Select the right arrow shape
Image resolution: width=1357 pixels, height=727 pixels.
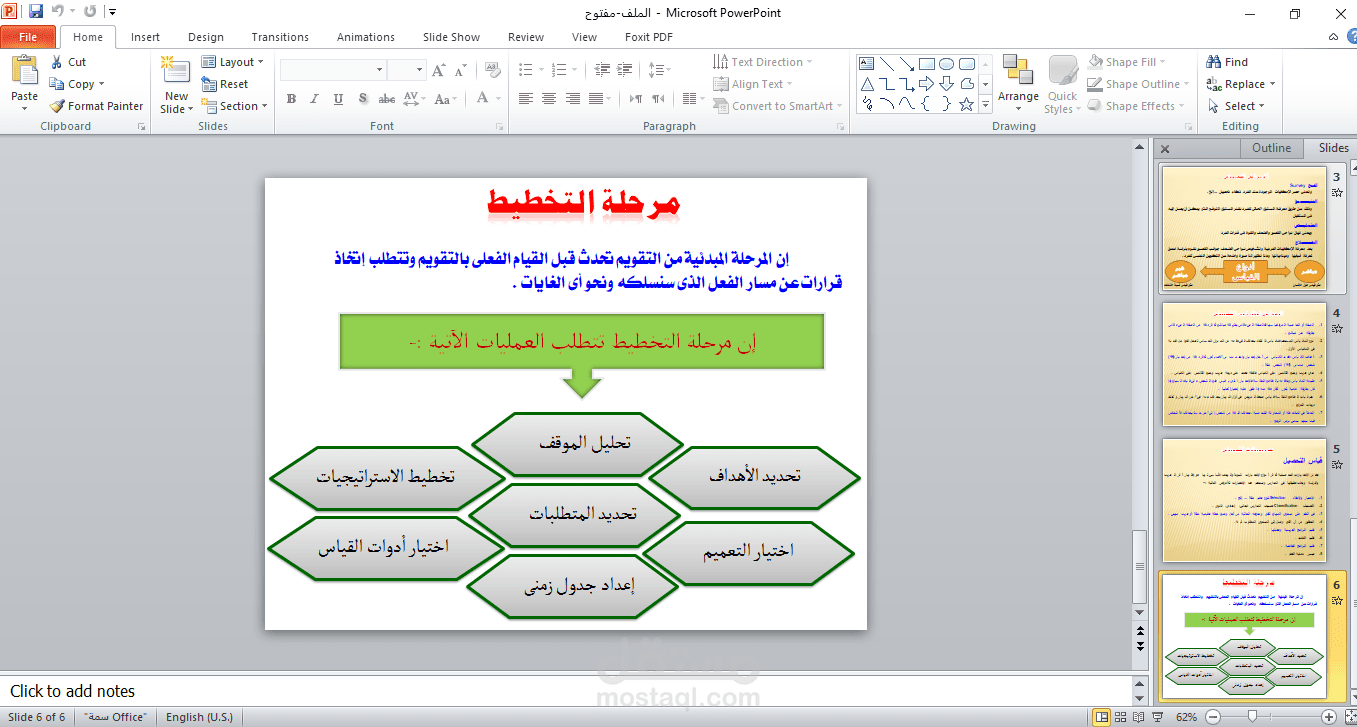927,83
